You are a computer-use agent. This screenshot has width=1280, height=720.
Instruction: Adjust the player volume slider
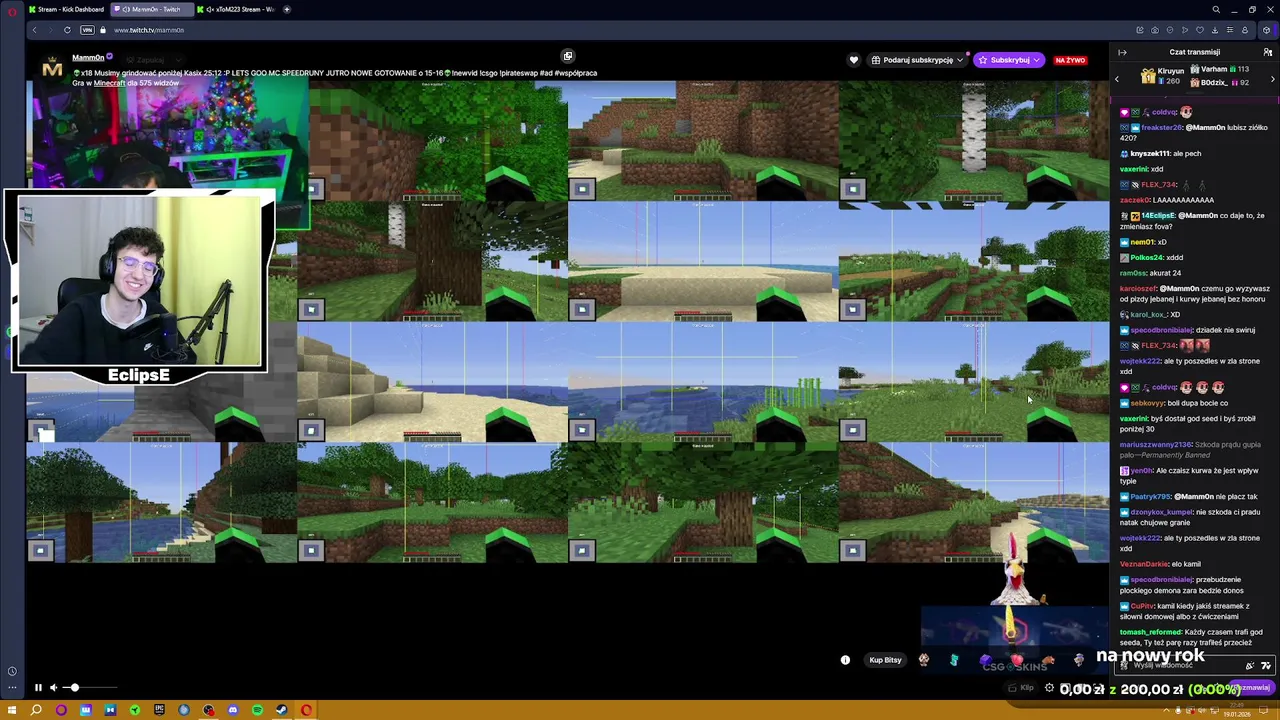(91, 687)
